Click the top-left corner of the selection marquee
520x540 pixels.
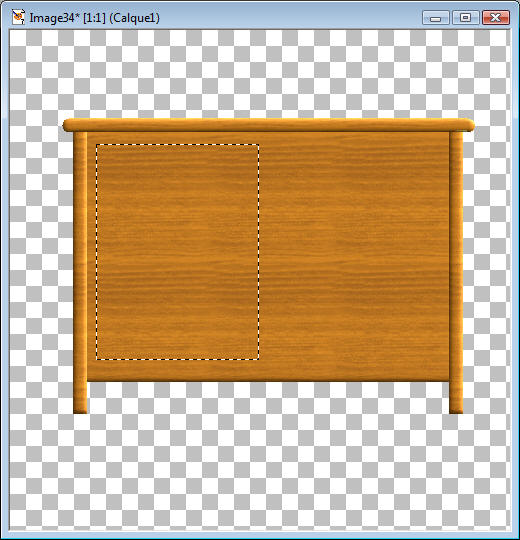96,145
